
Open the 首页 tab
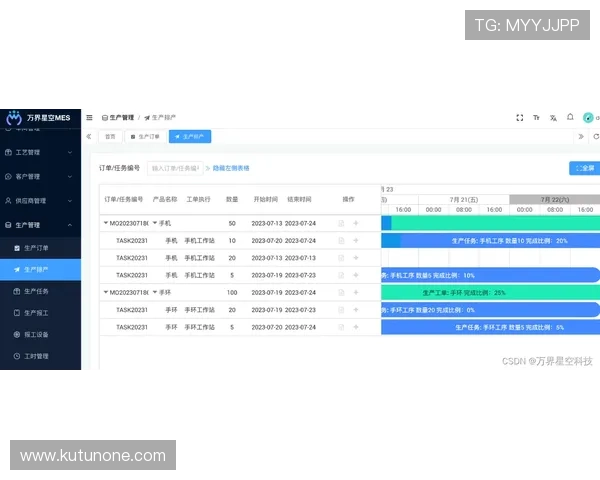click(x=109, y=136)
